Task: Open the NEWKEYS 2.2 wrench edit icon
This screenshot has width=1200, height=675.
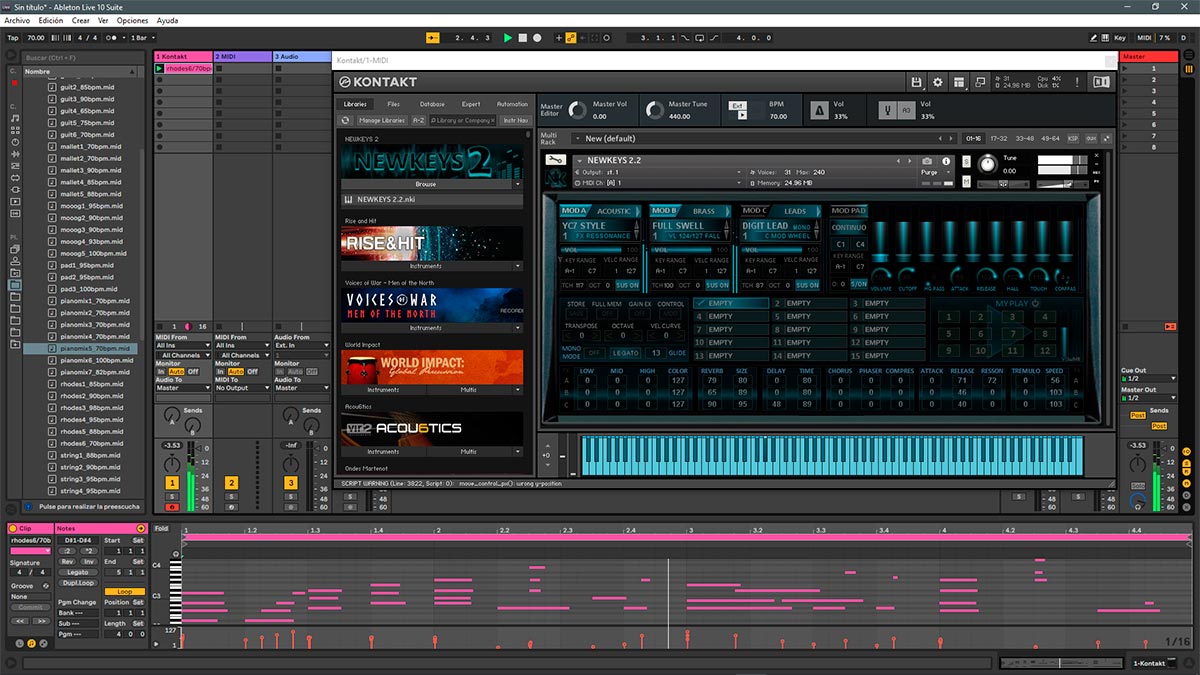Action: [557, 160]
